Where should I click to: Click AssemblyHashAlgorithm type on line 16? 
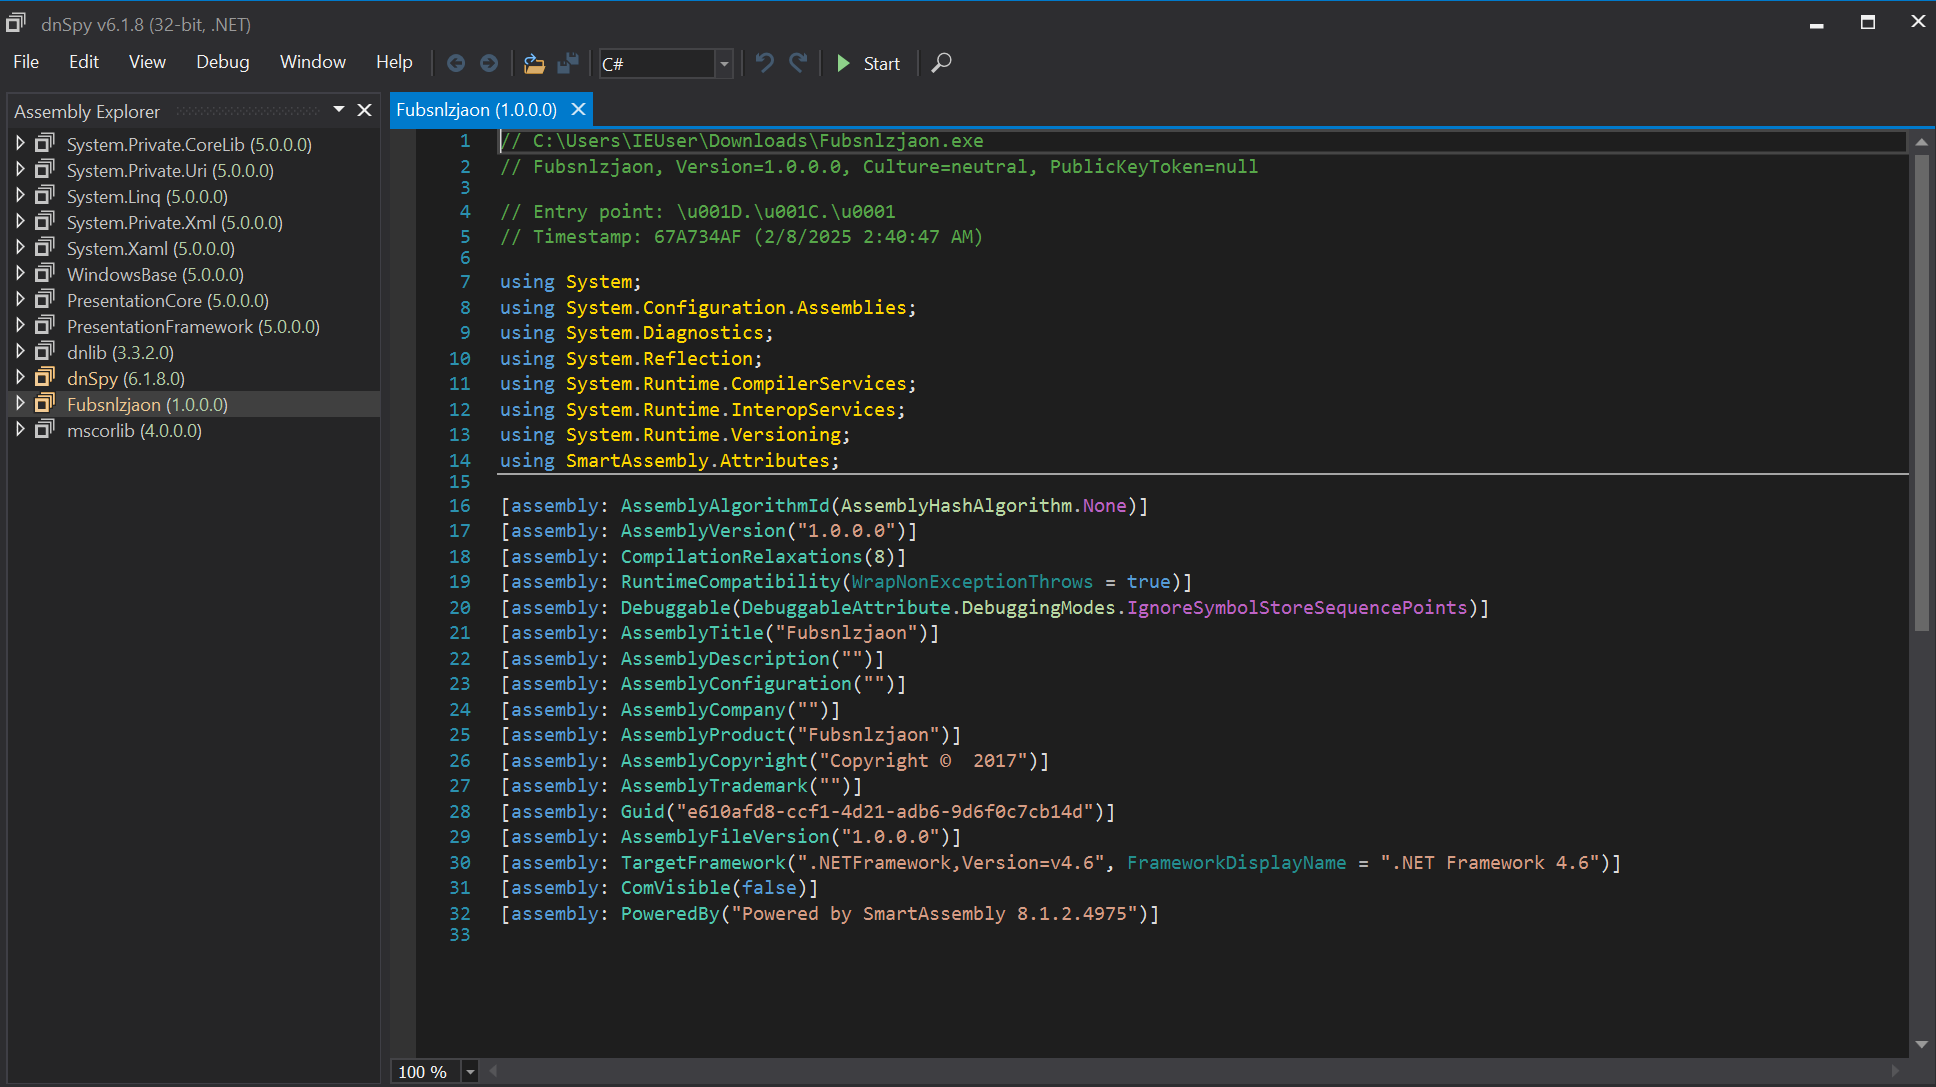click(x=956, y=506)
